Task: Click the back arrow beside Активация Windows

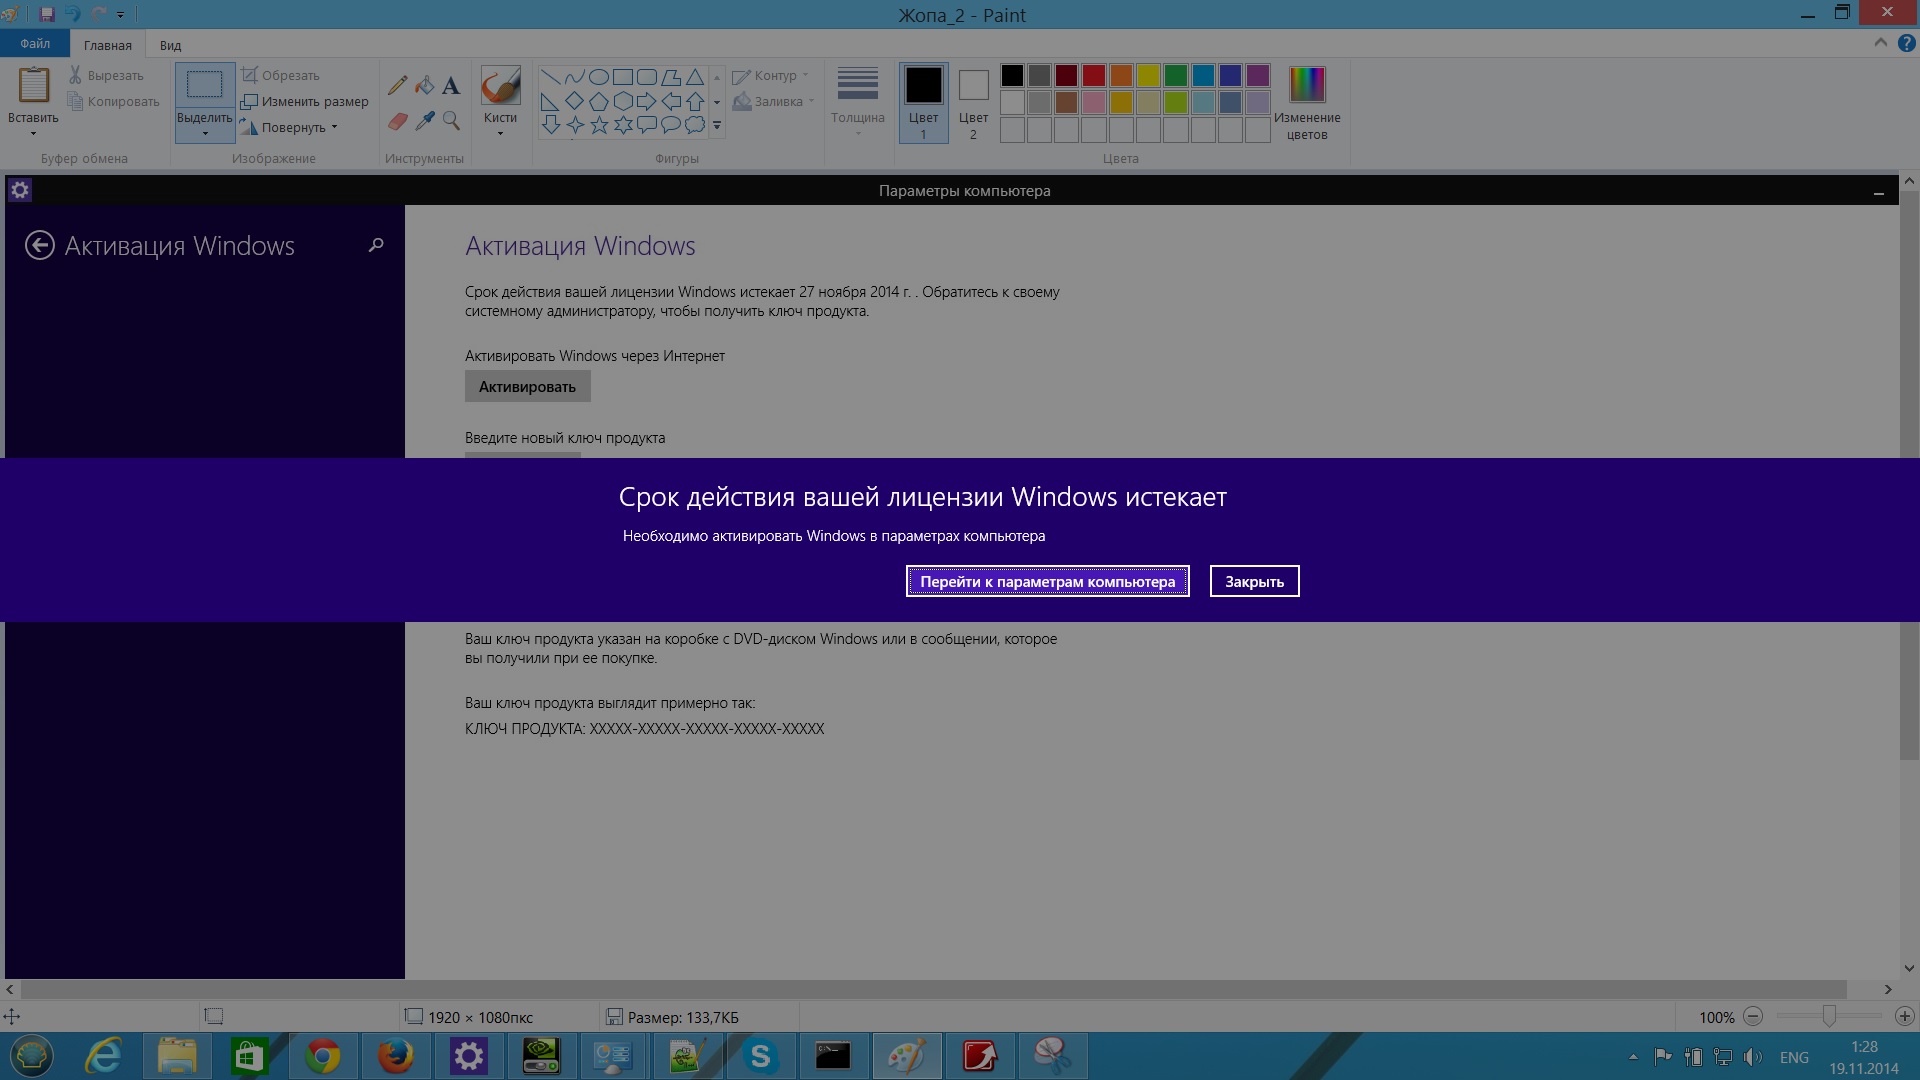Action: tap(39, 245)
